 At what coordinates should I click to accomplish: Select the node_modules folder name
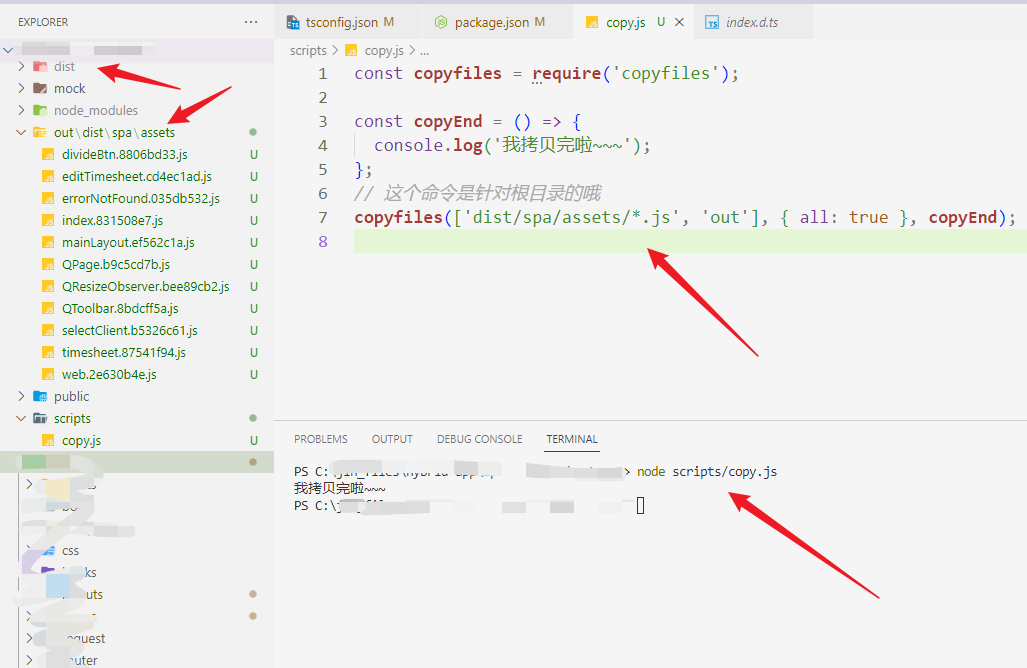point(96,110)
